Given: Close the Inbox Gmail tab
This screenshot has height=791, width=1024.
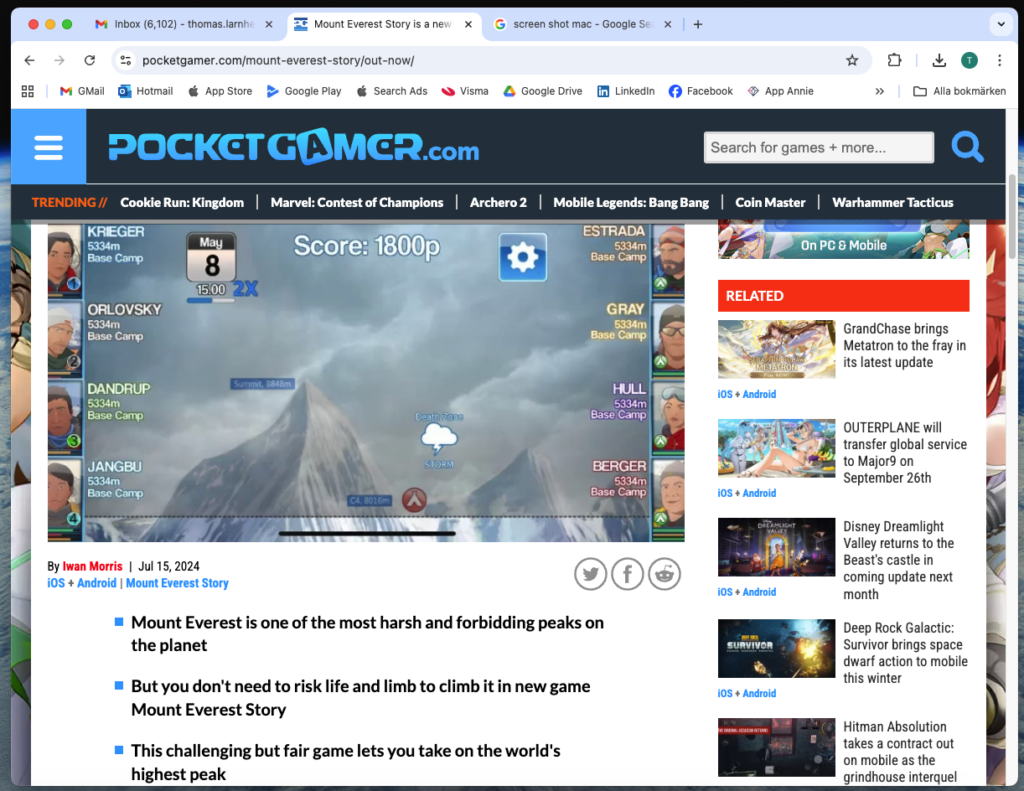Looking at the screenshot, I should tap(268, 24).
